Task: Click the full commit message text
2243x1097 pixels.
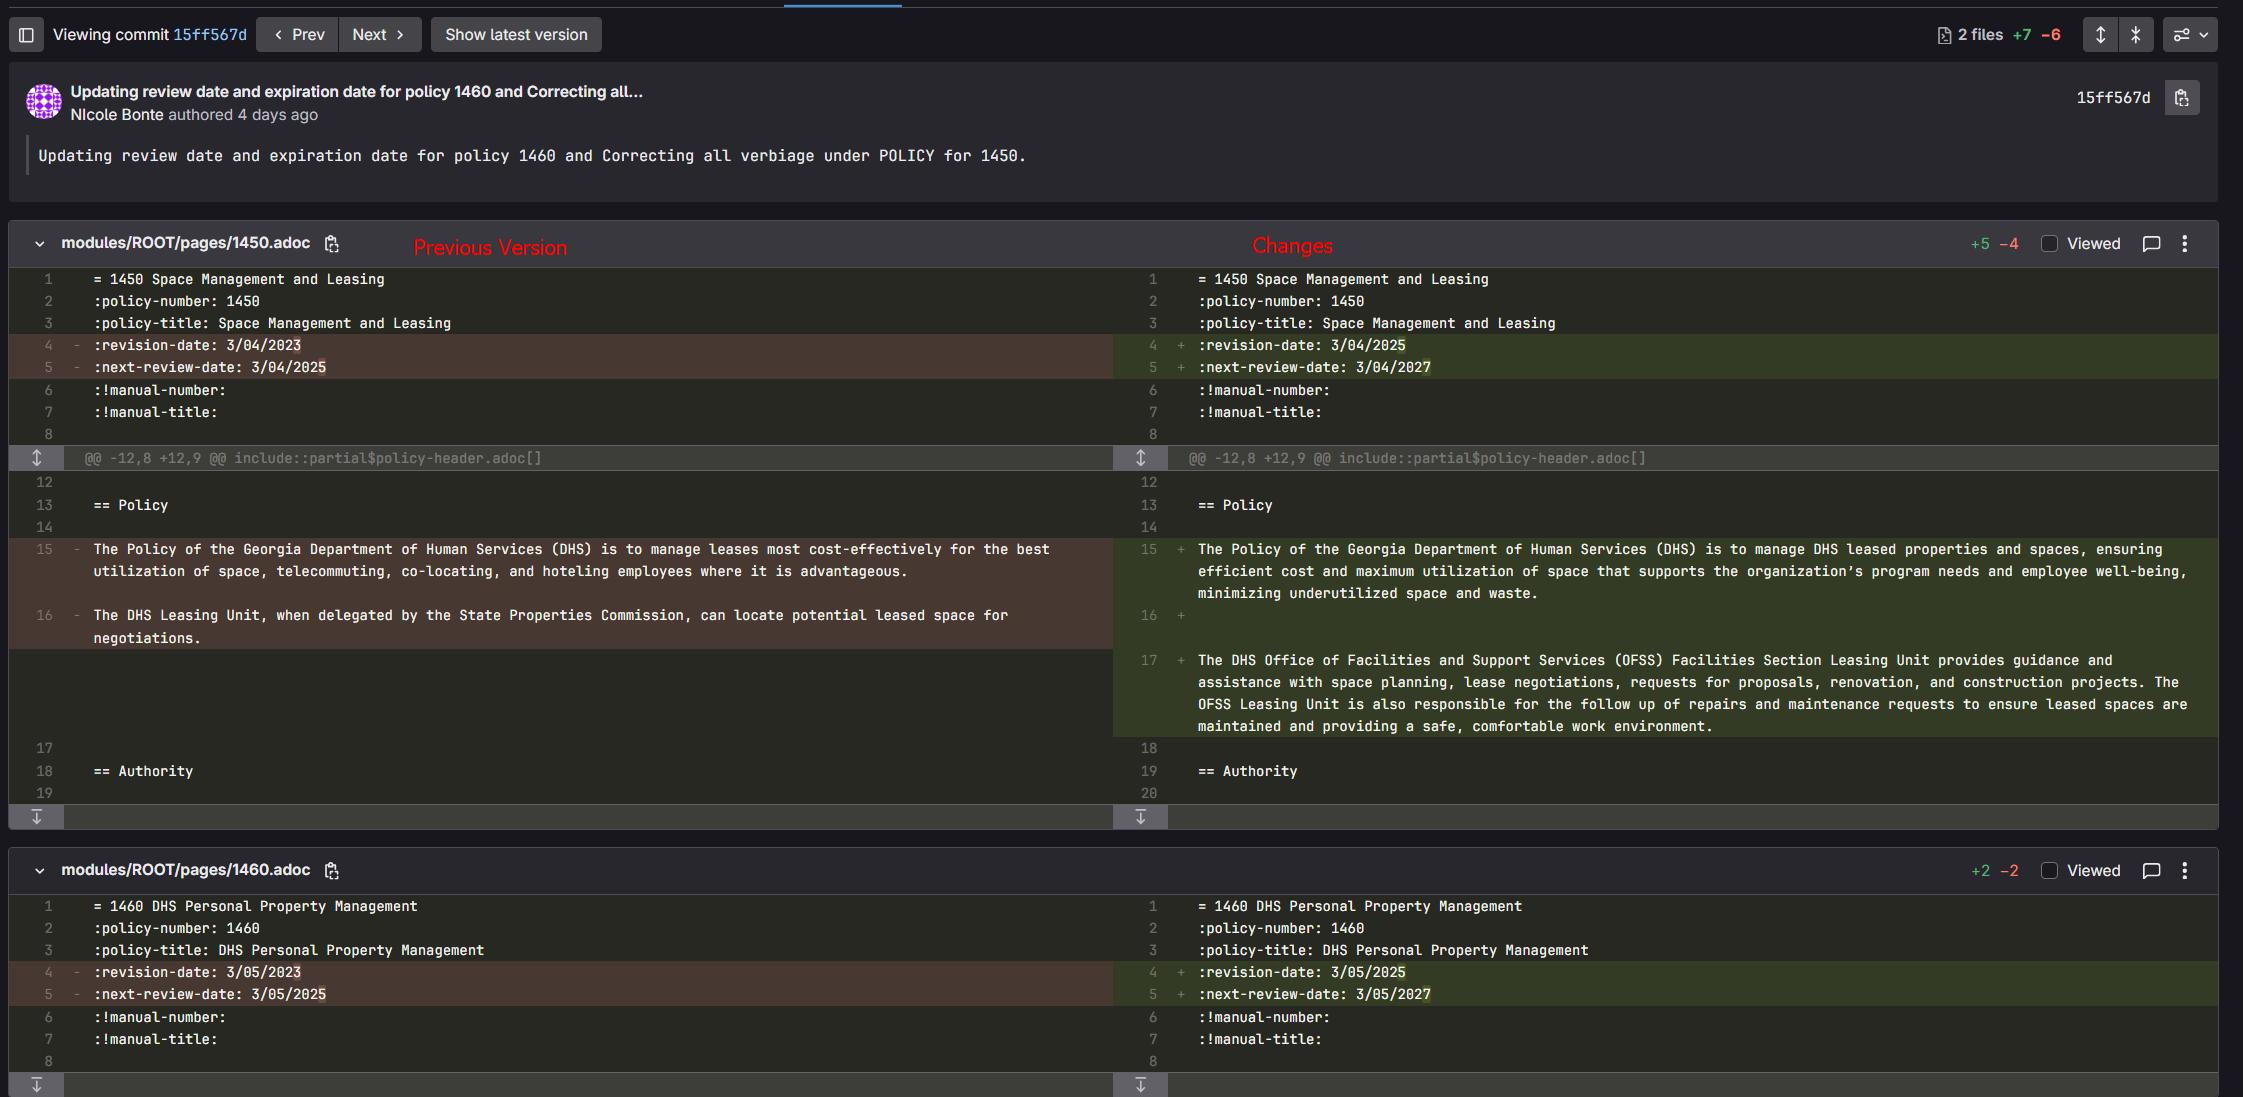Action: tap(532, 156)
